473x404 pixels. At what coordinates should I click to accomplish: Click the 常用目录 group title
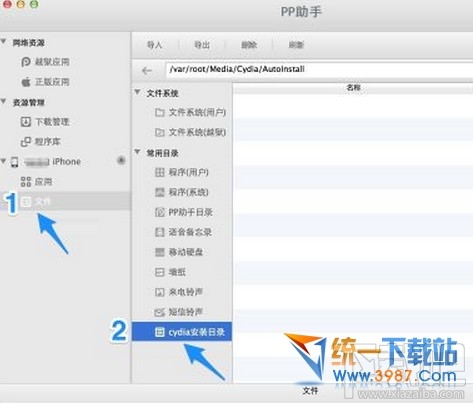163,153
